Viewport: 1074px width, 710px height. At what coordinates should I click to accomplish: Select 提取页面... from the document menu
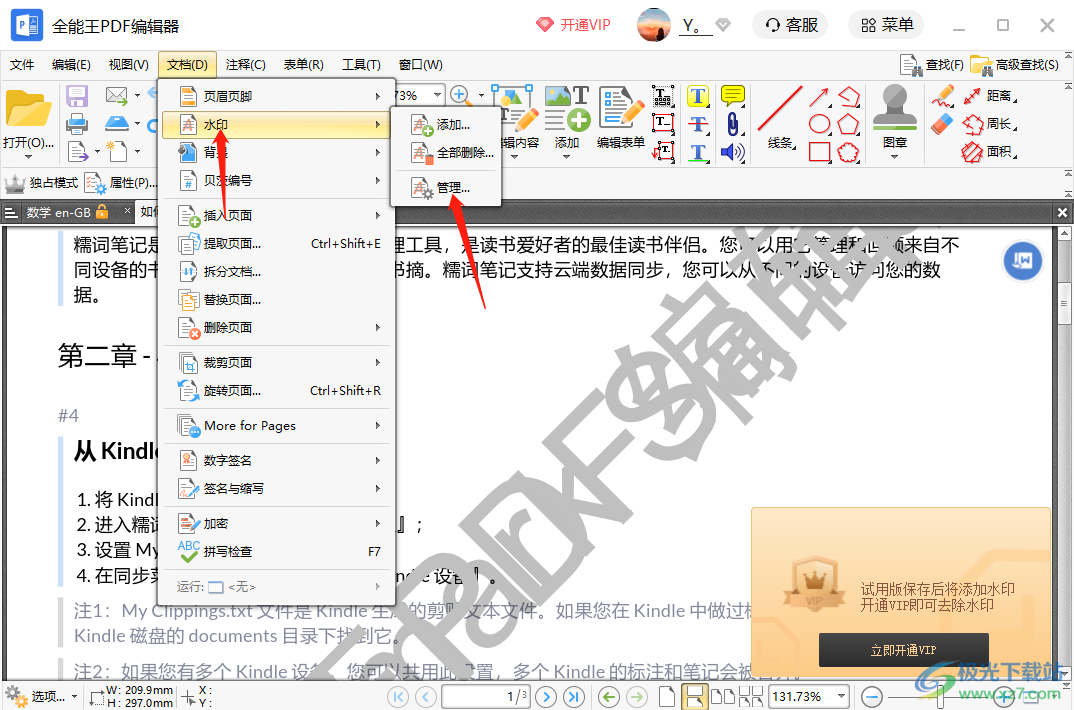(276, 243)
